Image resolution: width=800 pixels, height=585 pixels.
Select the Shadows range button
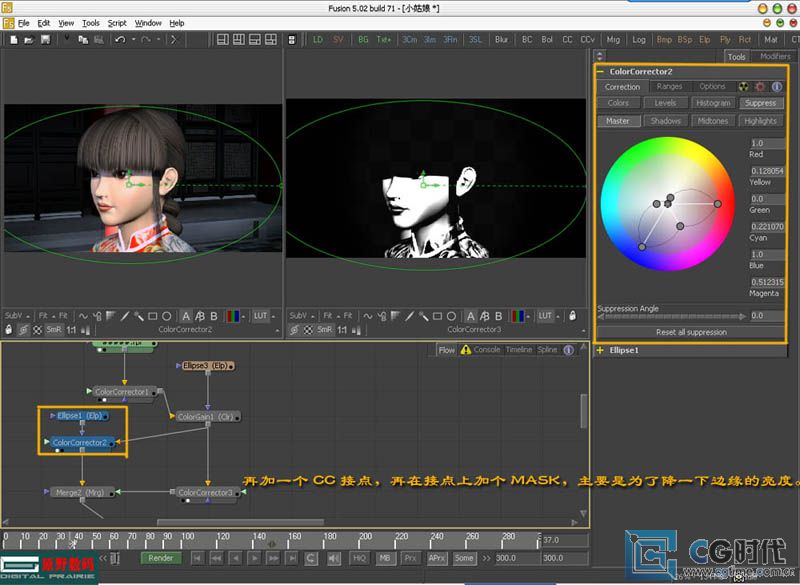[665, 121]
